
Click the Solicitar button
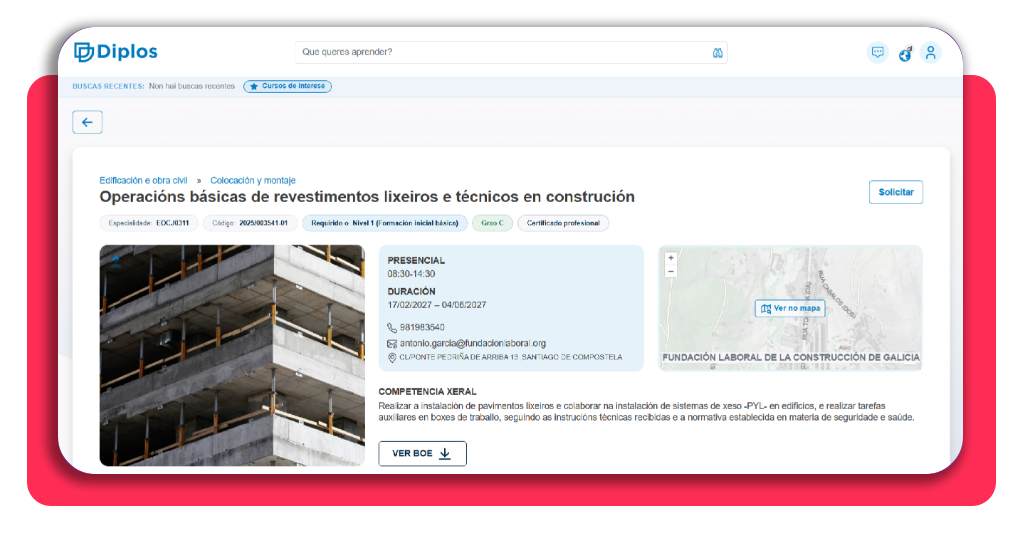[895, 192]
